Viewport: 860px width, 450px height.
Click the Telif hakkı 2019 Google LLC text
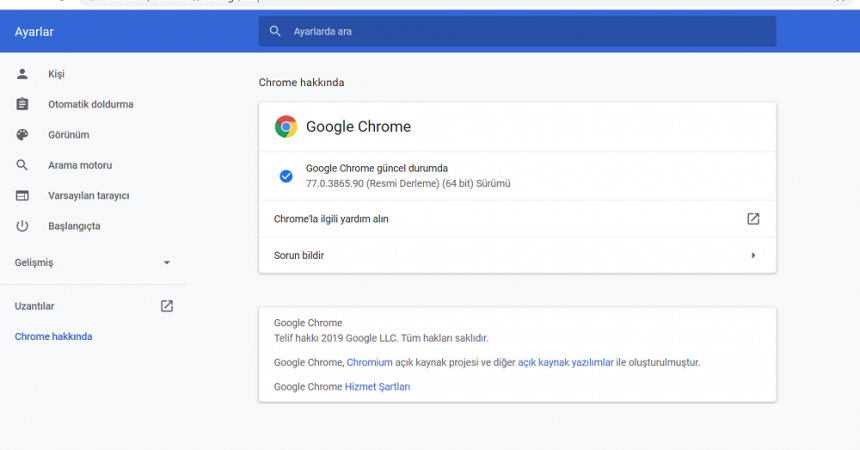381,338
